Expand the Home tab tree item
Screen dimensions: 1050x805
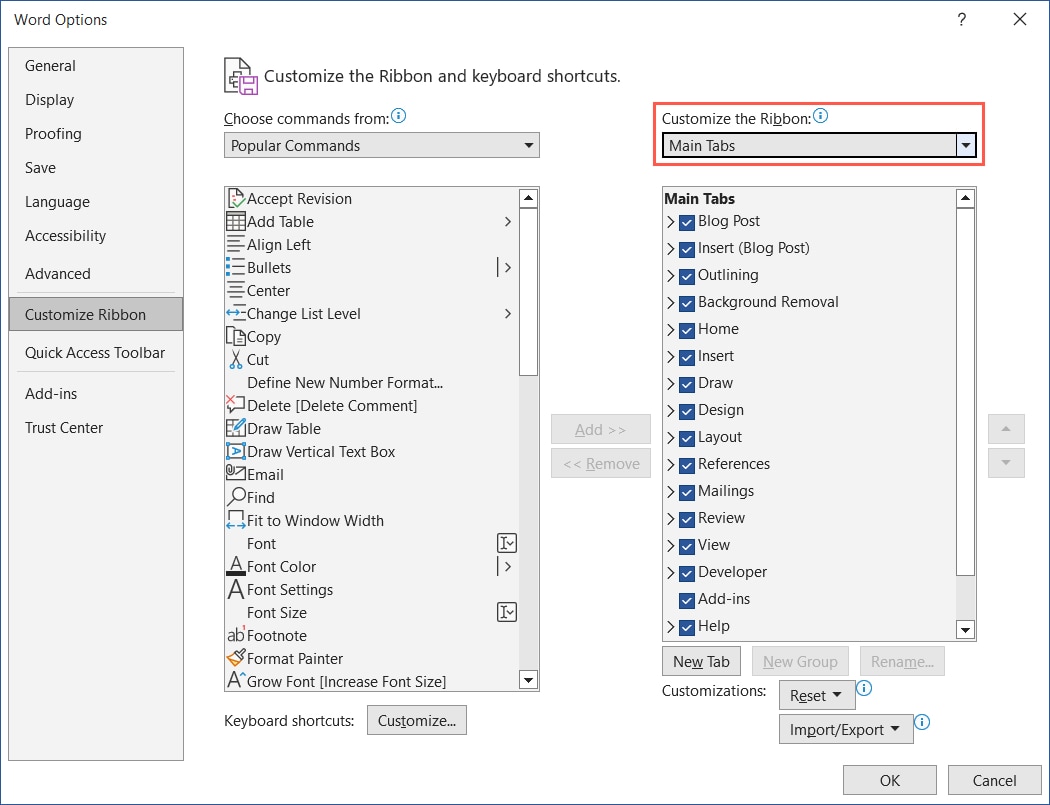pos(671,329)
